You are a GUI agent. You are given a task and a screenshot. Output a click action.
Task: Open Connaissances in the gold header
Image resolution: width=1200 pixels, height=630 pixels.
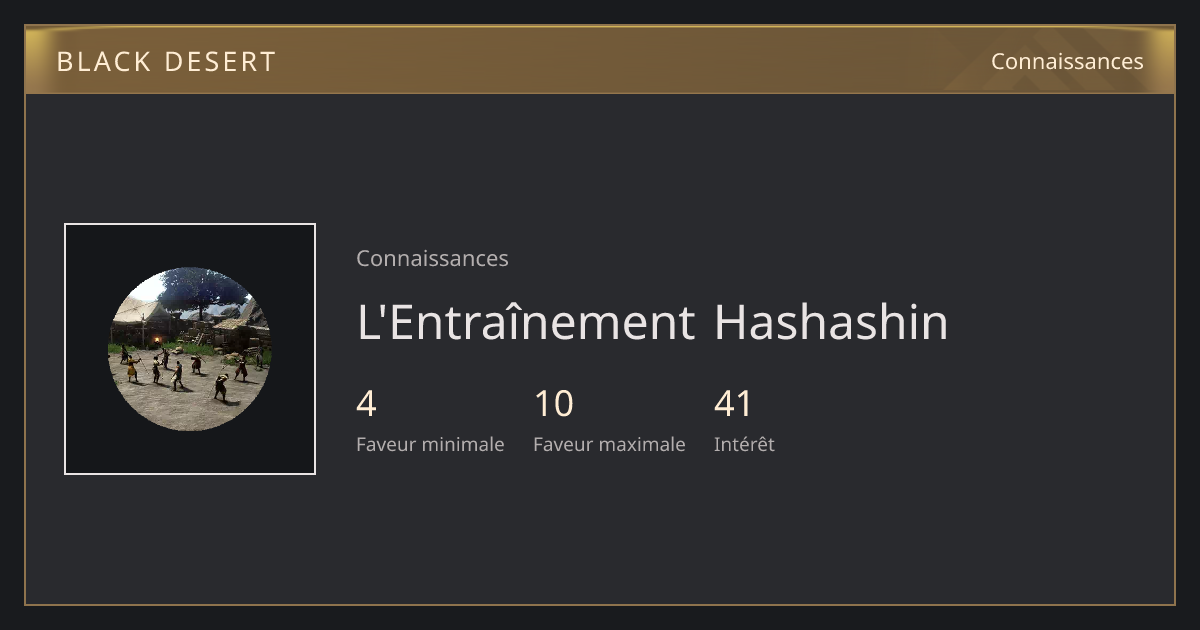click(x=1067, y=61)
